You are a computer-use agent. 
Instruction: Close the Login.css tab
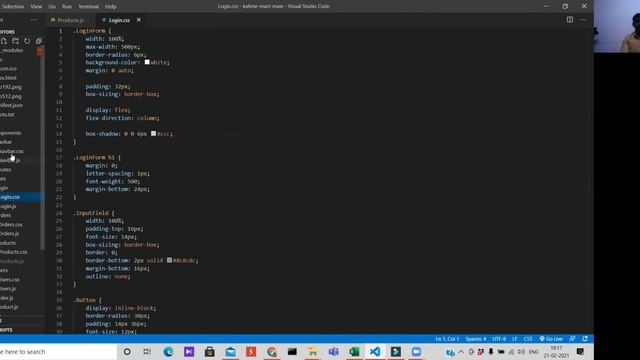tap(139, 20)
